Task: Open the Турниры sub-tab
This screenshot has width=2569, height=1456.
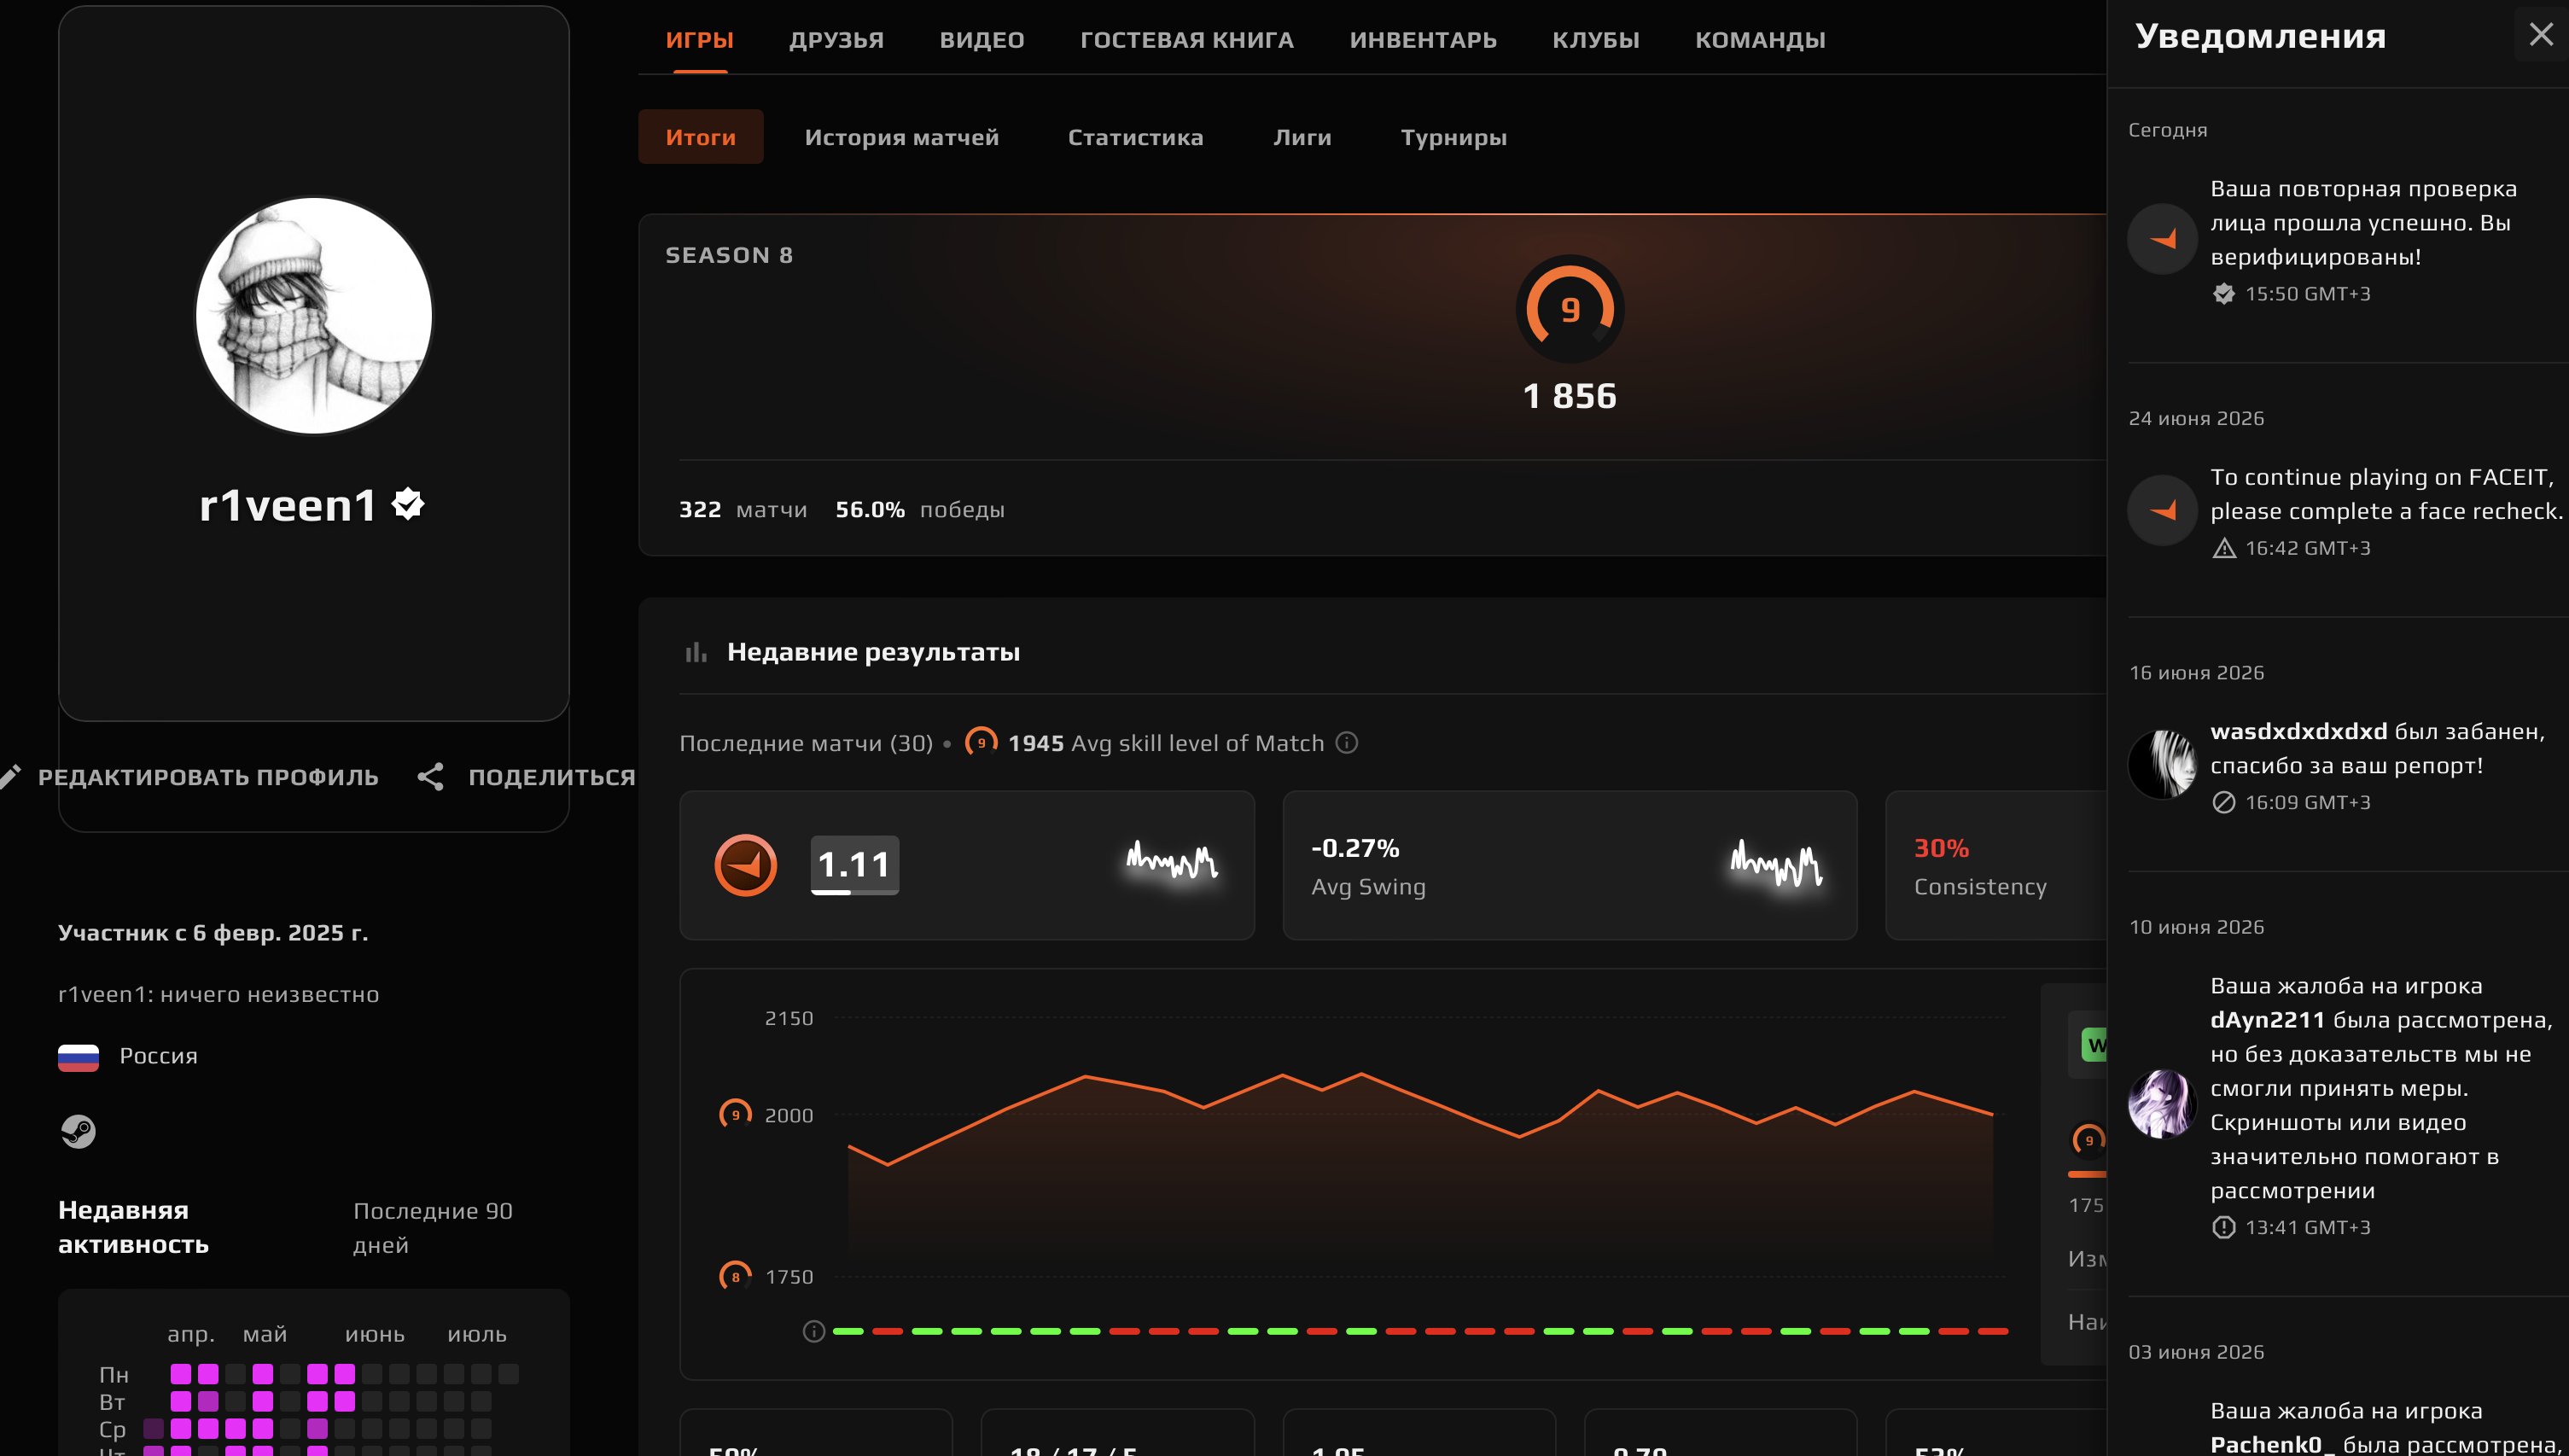Action: 1453,137
